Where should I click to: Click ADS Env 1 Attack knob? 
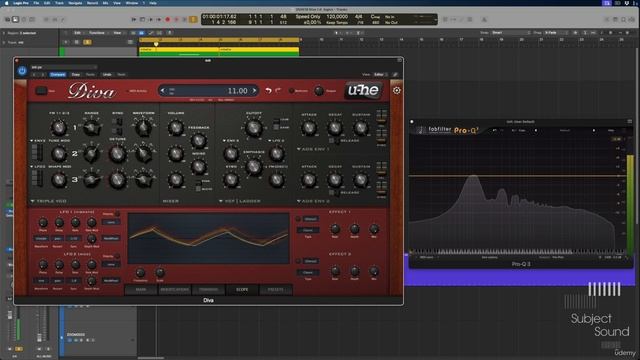[x=309, y=128]
